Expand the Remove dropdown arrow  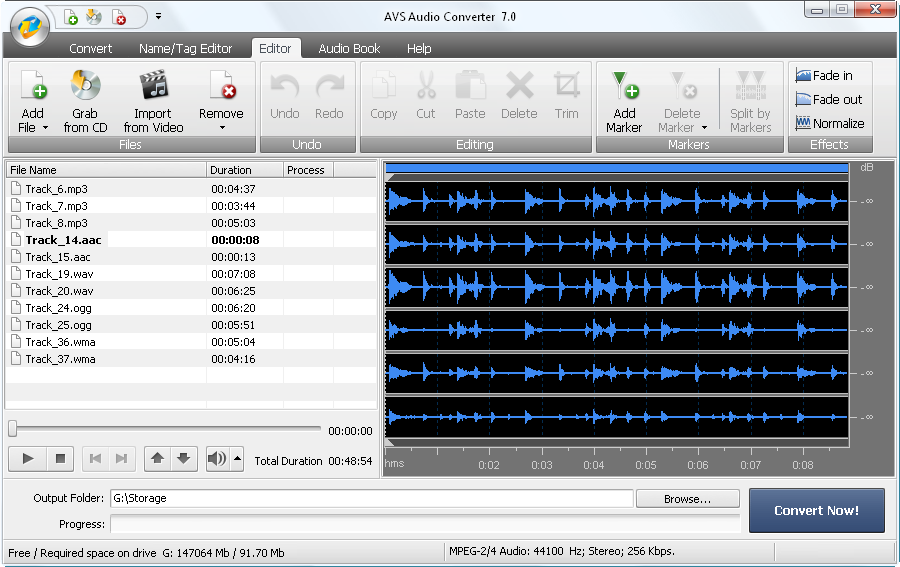point(221,128)
